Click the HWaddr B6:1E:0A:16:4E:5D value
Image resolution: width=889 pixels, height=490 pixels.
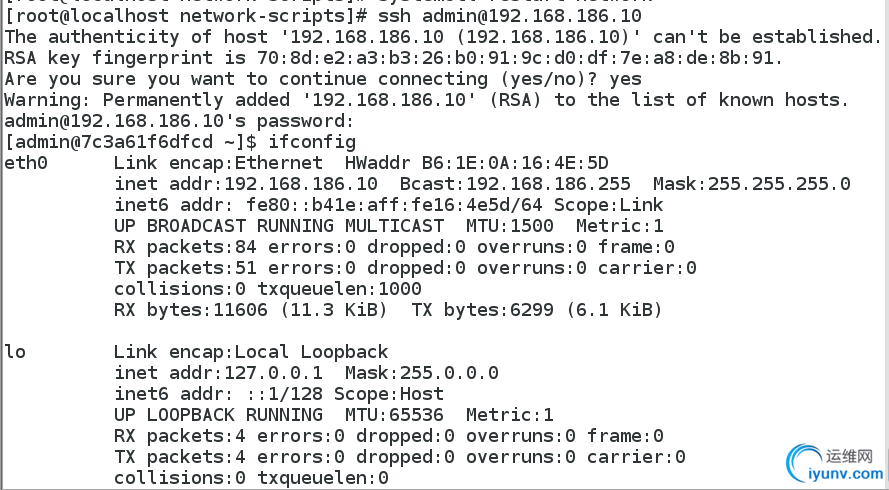(x=476, y=163)
